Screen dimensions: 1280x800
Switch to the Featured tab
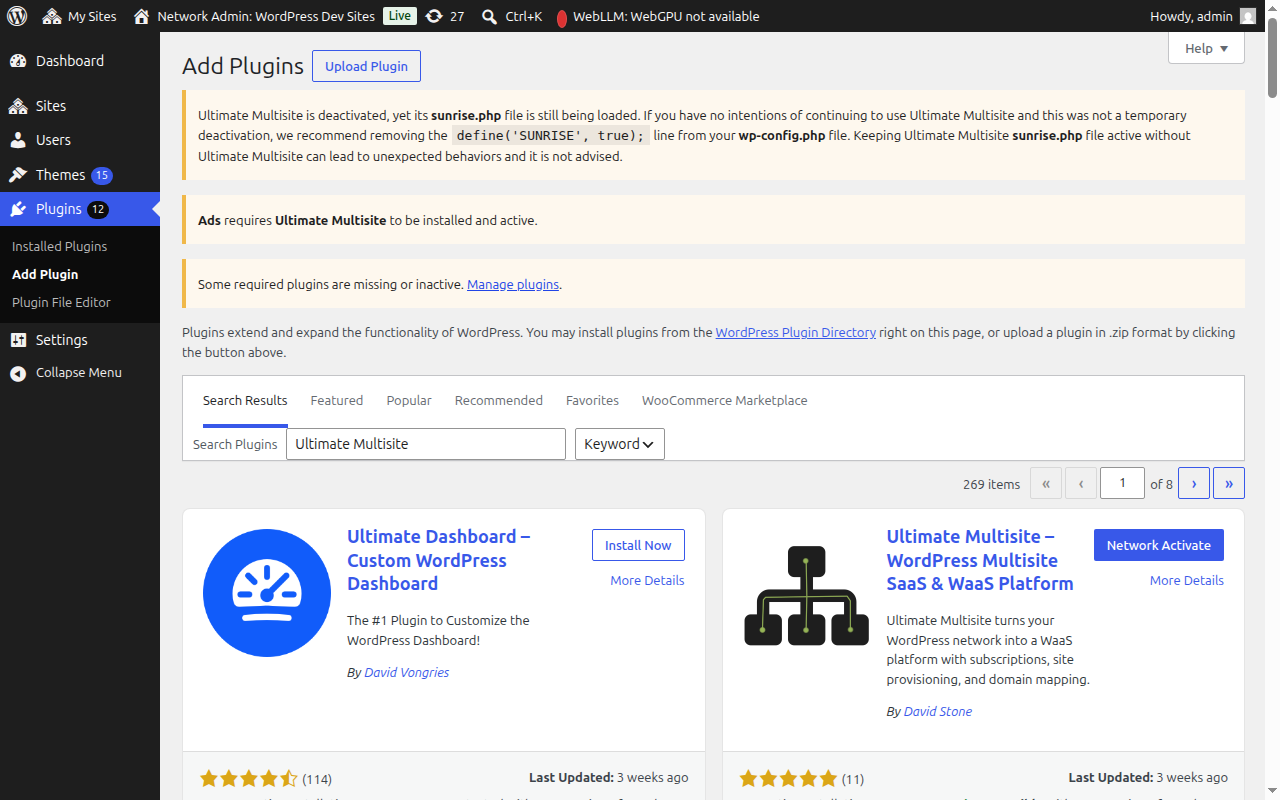(x=337, y=400)
